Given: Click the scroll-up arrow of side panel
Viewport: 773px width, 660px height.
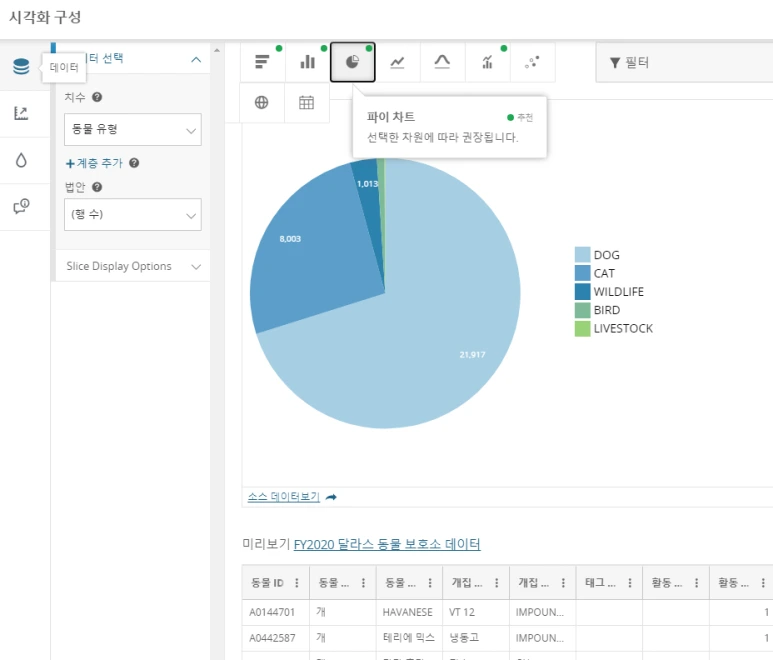Looking at the screenshot, I should click(x=217, y=50).
